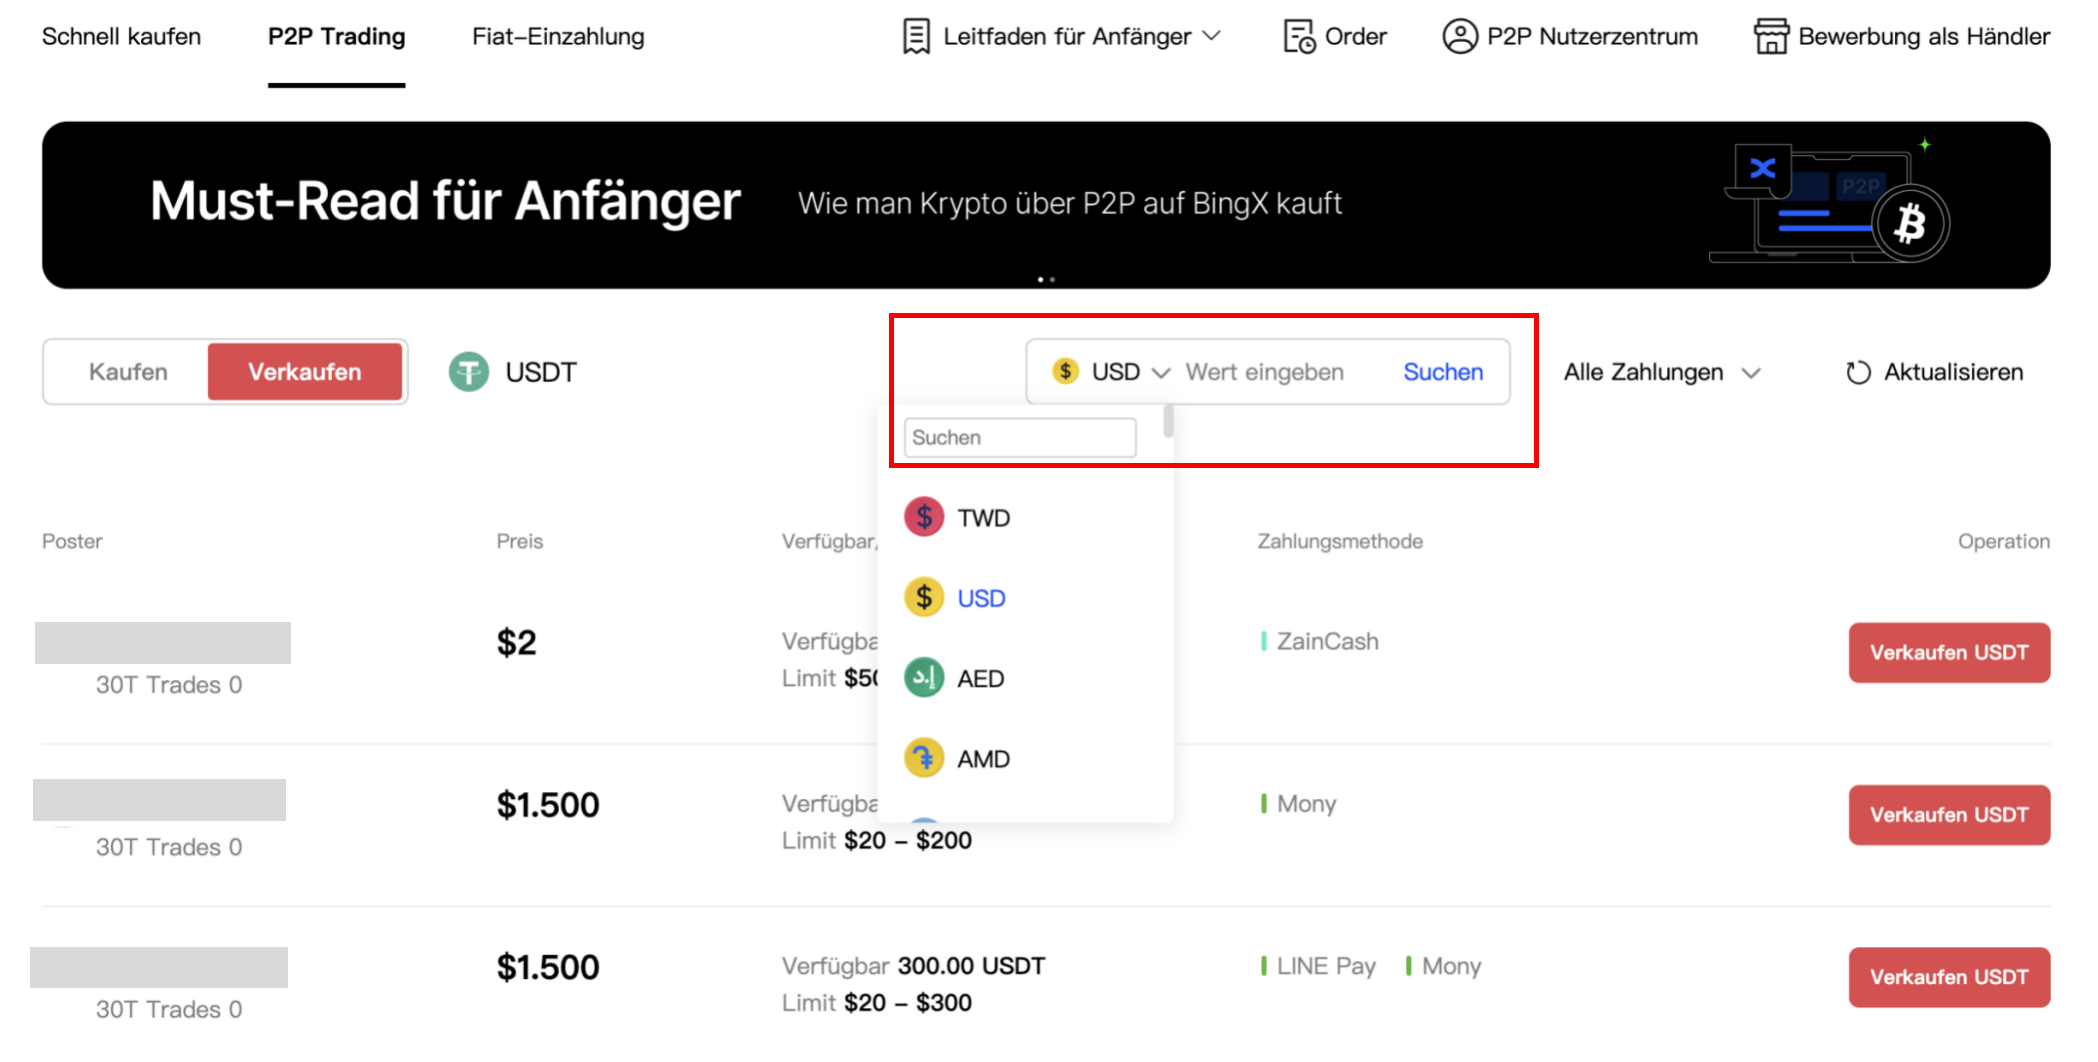The height and width of the screenshot is (1062, 2098).
Task: Click the Leitfaden für Anfänger document icon
Action: (916, 36)
